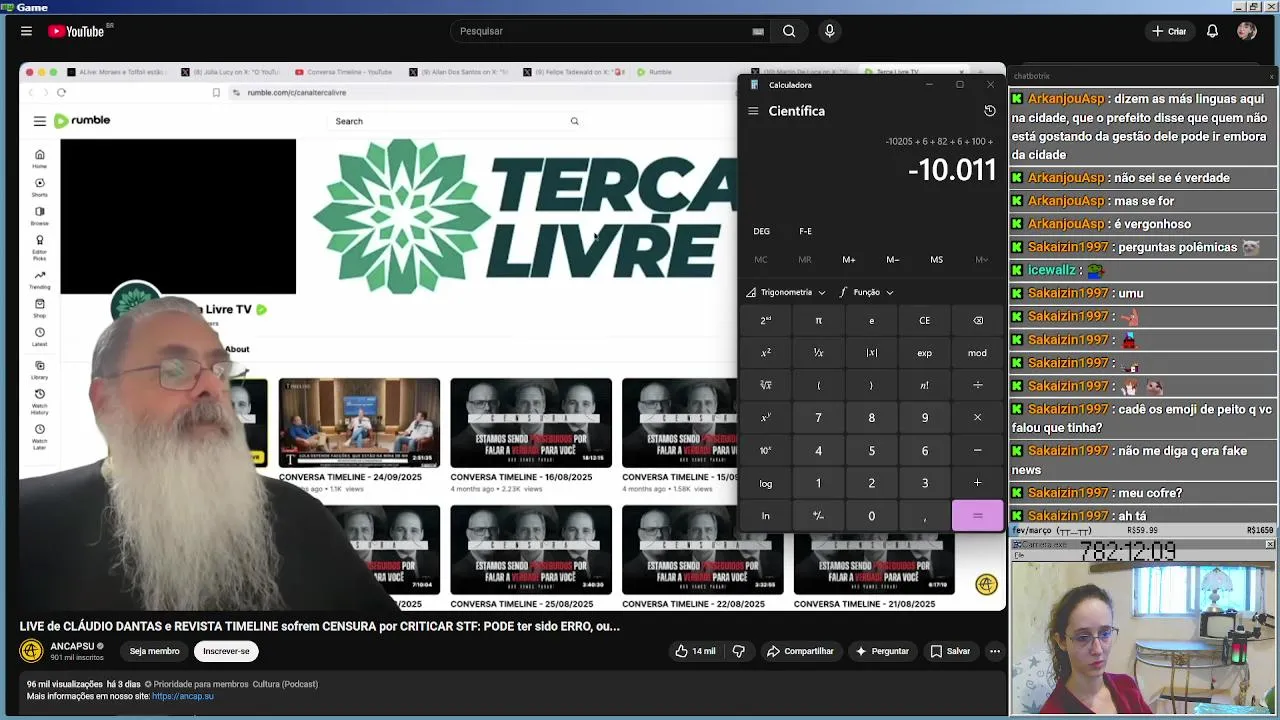
Task: Open the YouTube account avatar menu
Action: 1246,31
